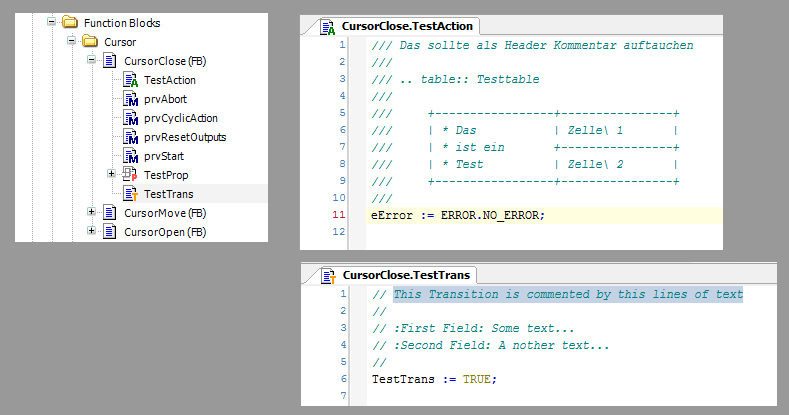The width and height of the screenshot is (789, 415).
Task: Collapse the Function Blocks folder
Action: 51,22
